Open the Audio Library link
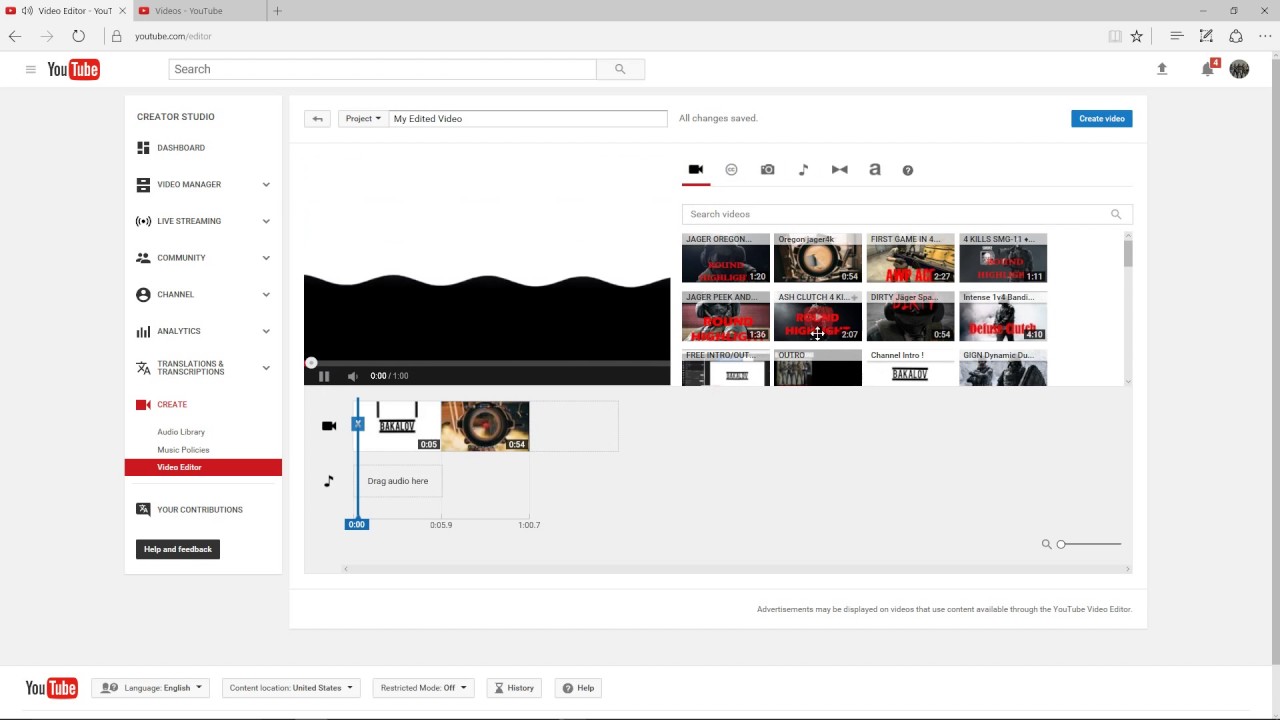The image size is (1280, 720). 181,432
